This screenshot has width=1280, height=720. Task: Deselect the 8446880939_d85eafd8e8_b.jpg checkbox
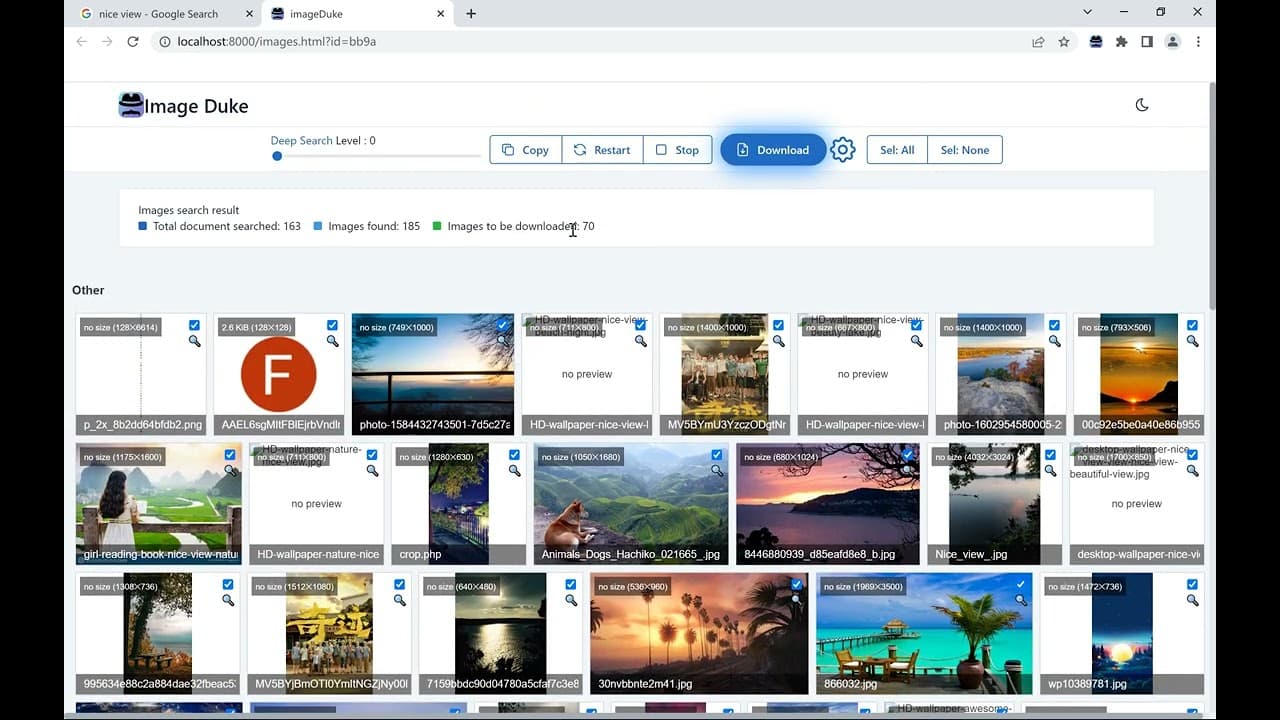click(x=908, y=455)
